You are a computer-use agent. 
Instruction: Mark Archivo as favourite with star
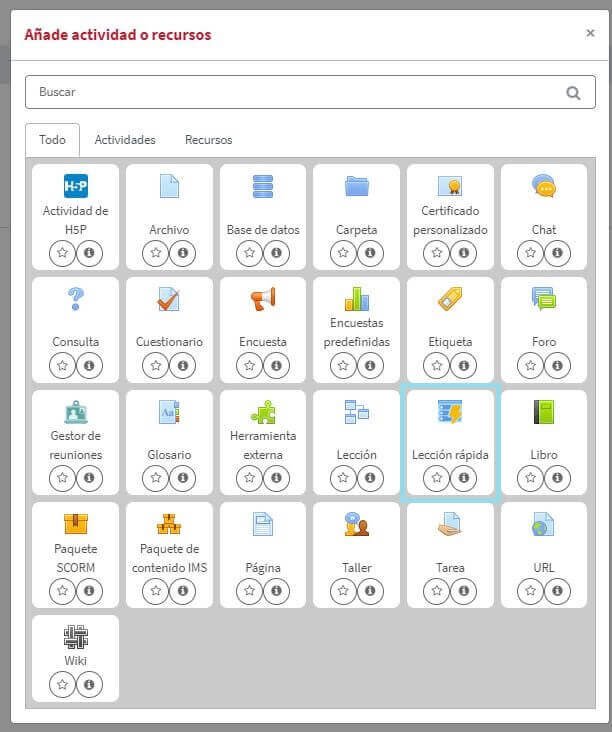pyautogui.click(x=155, y=253)
